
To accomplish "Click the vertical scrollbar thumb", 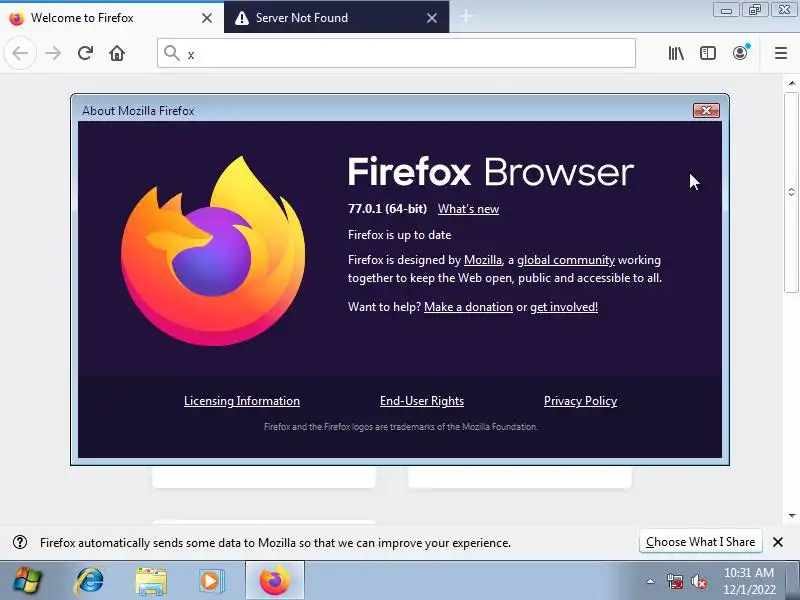I will [792, 192].
